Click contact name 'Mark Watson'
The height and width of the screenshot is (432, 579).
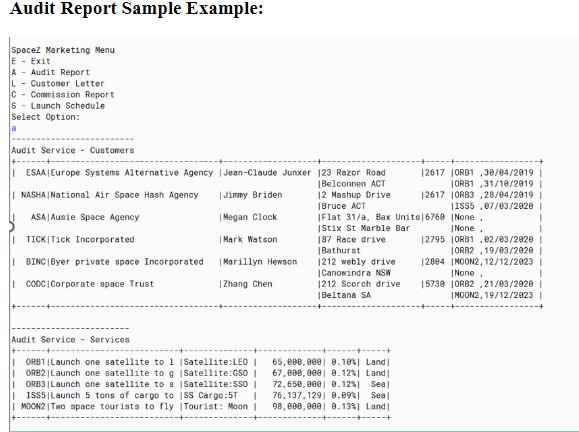coord(250,239)
